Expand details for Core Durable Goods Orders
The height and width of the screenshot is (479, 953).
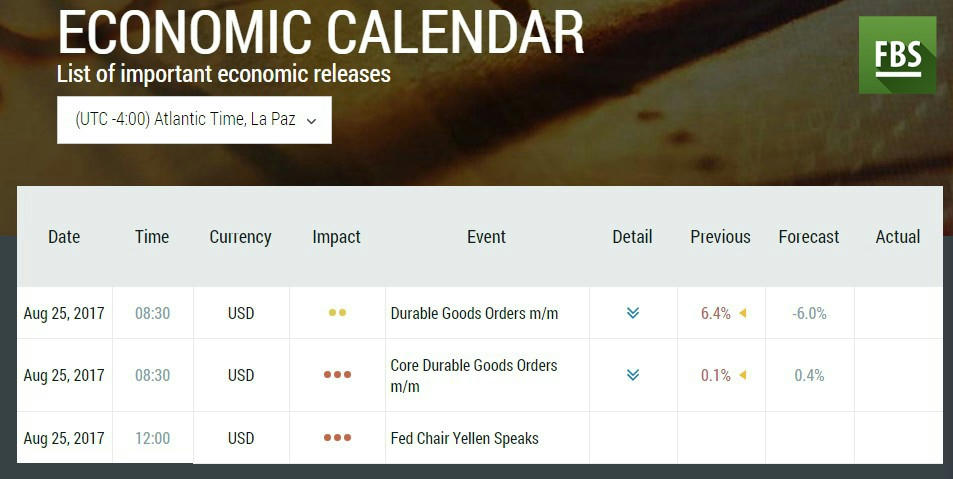[633, 375]
